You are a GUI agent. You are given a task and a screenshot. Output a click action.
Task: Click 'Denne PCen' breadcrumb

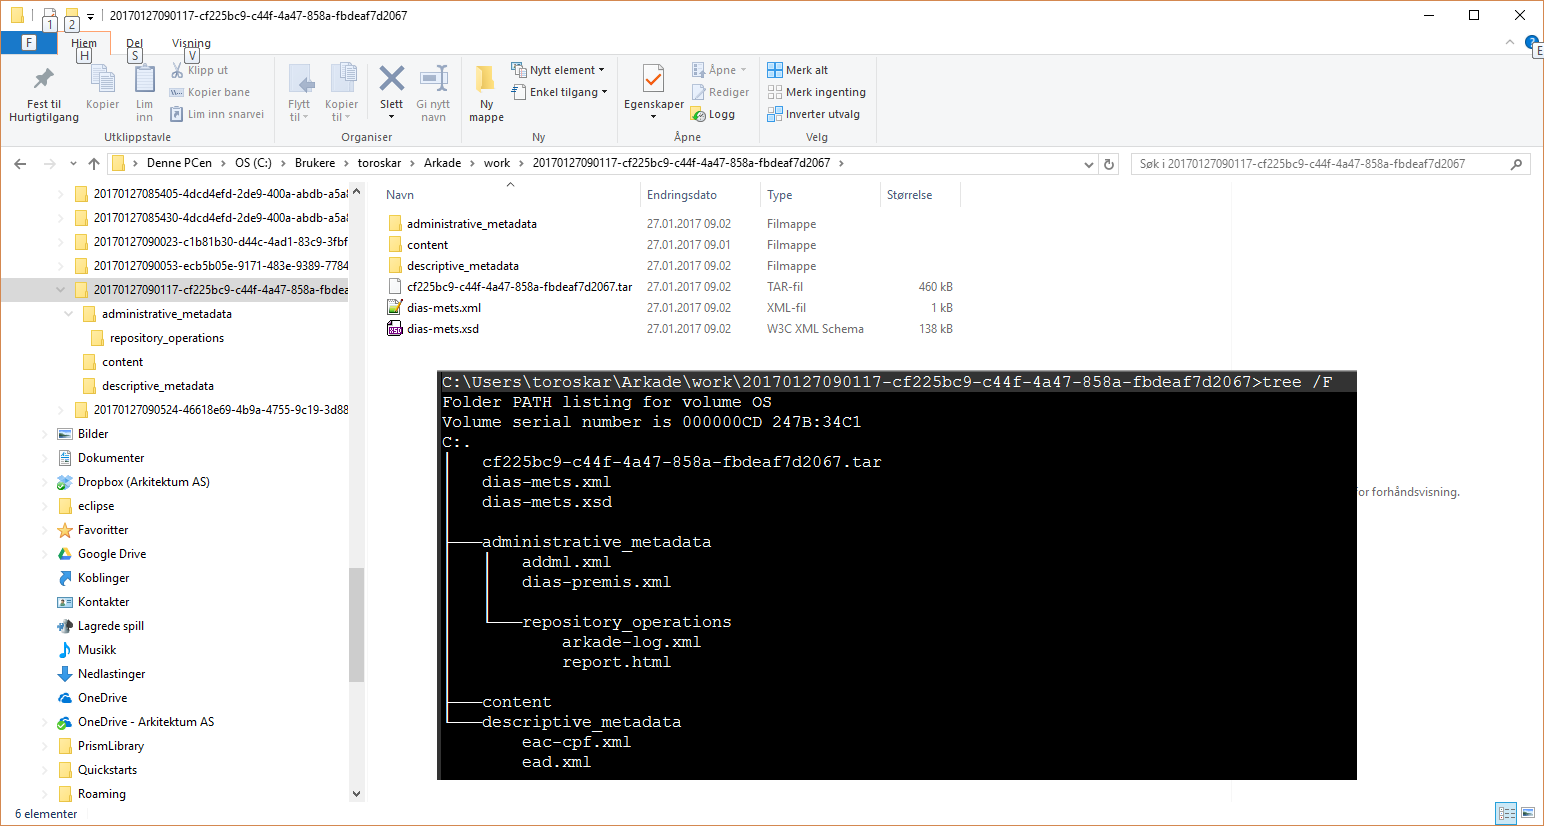coord(179,163)
